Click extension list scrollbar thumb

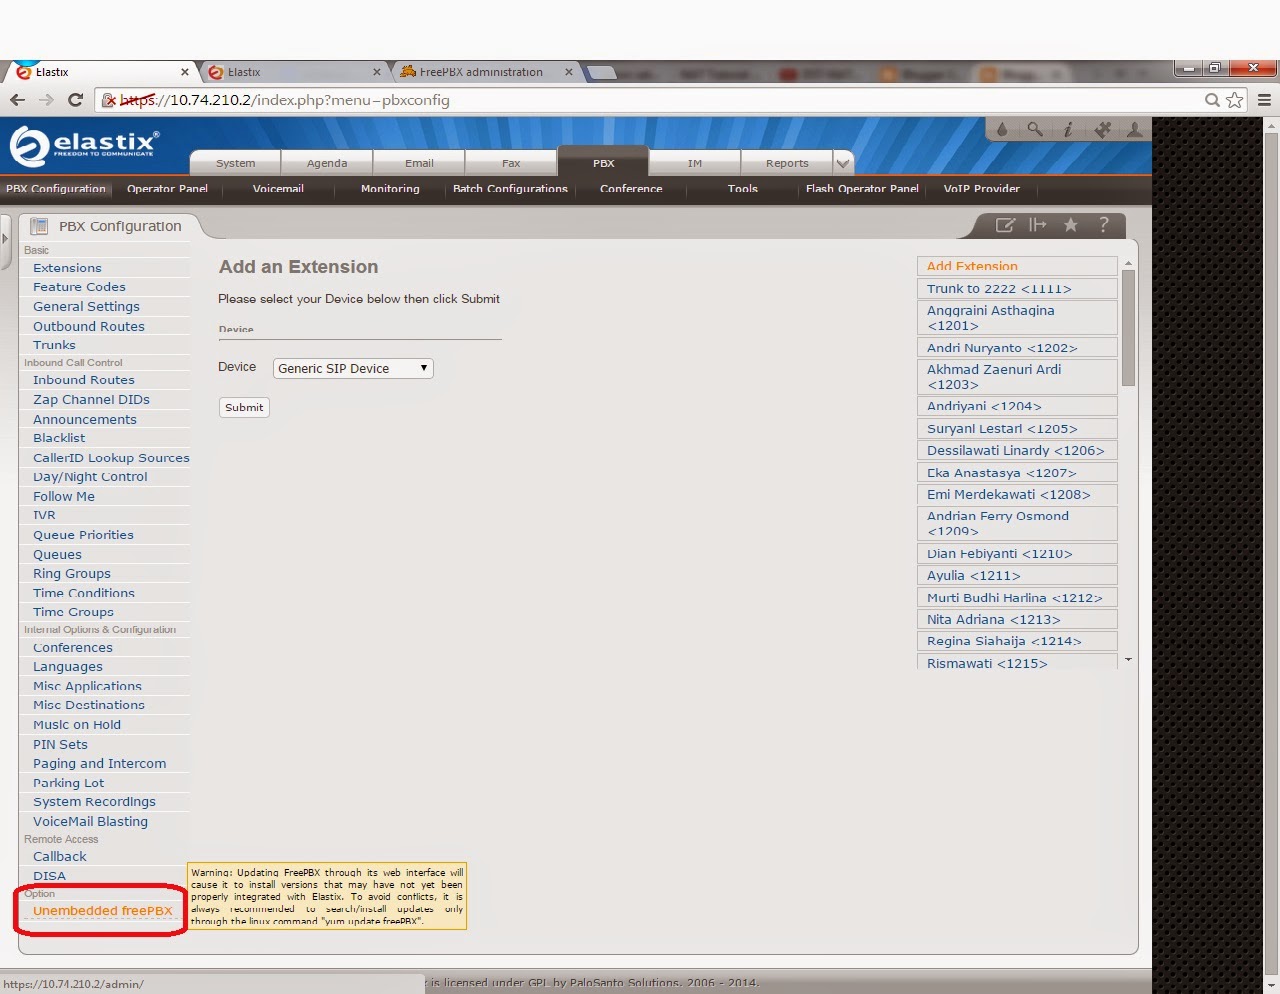point(1128,328)
